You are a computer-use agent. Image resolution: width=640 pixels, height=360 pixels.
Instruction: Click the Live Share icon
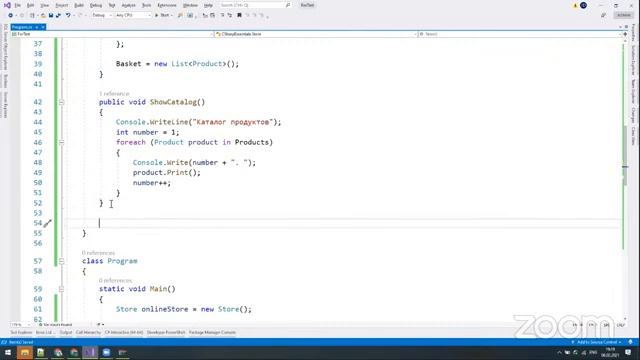[603, 15]
